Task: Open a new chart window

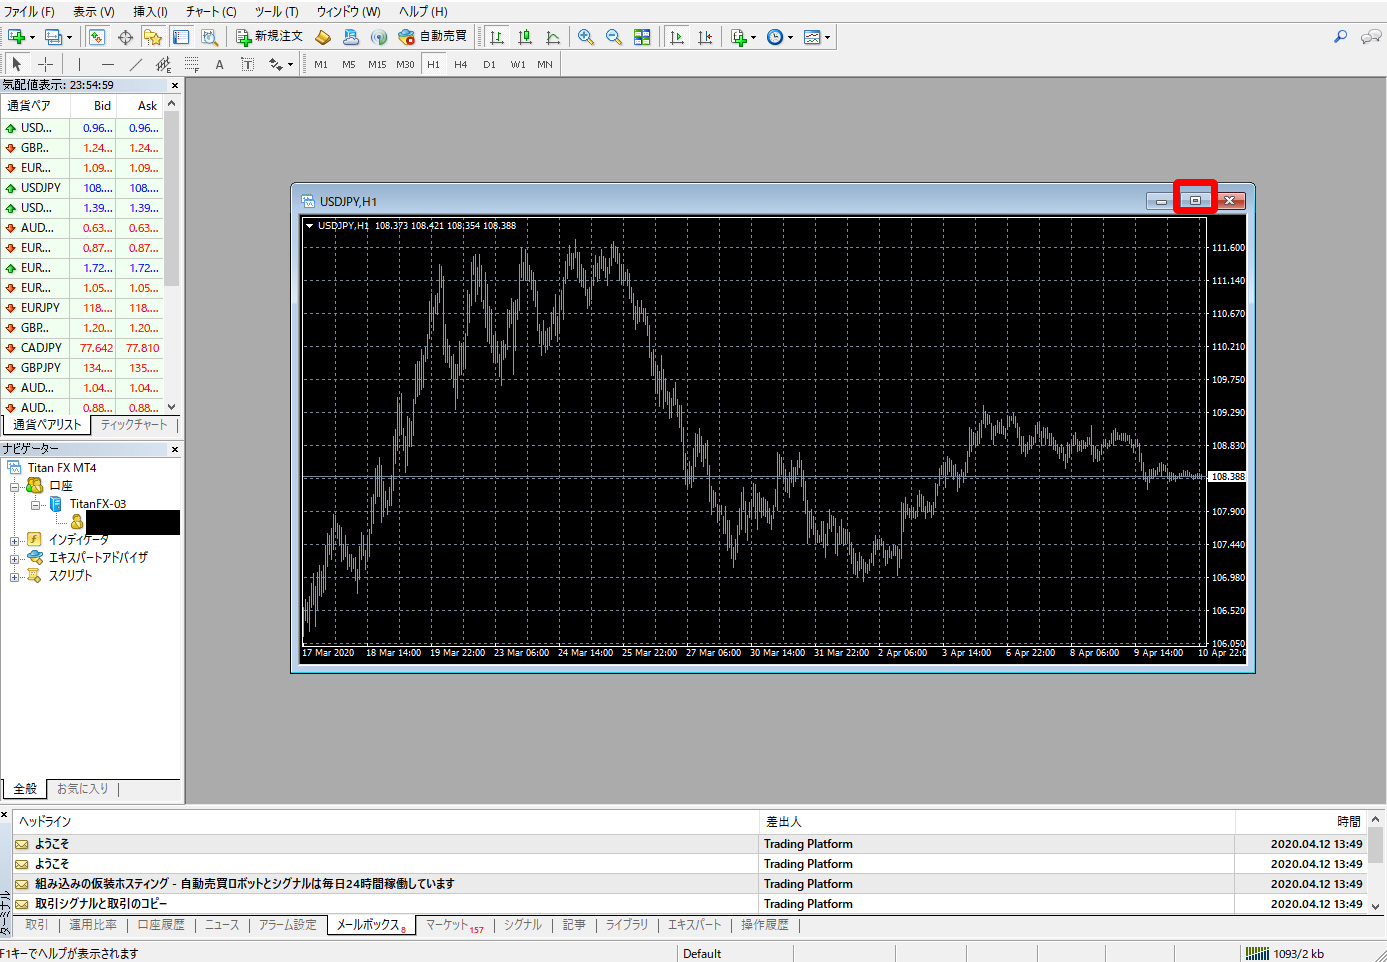Action: click(16, 37)
